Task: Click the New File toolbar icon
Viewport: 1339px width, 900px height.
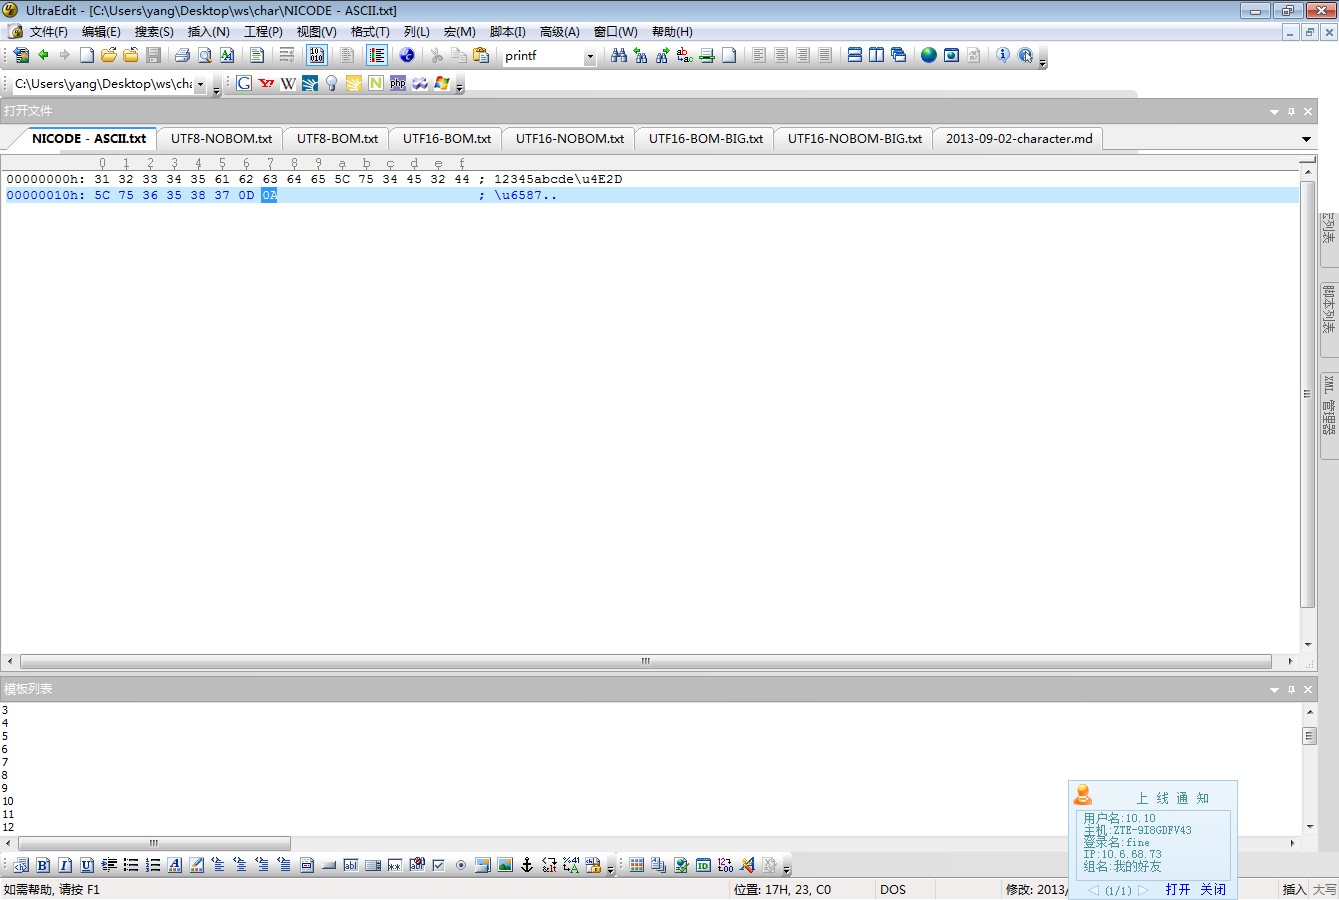Action: coord(87,55)
